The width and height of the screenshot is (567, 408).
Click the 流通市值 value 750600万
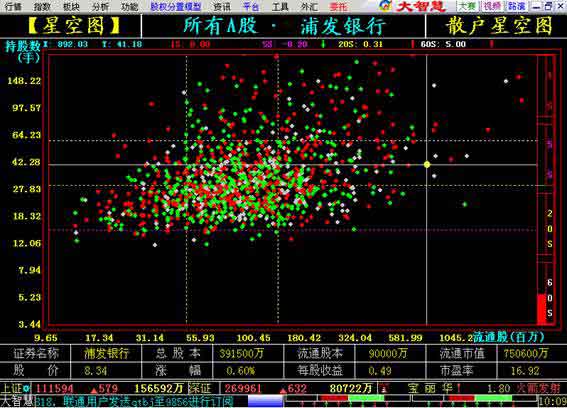click(526, 353)
